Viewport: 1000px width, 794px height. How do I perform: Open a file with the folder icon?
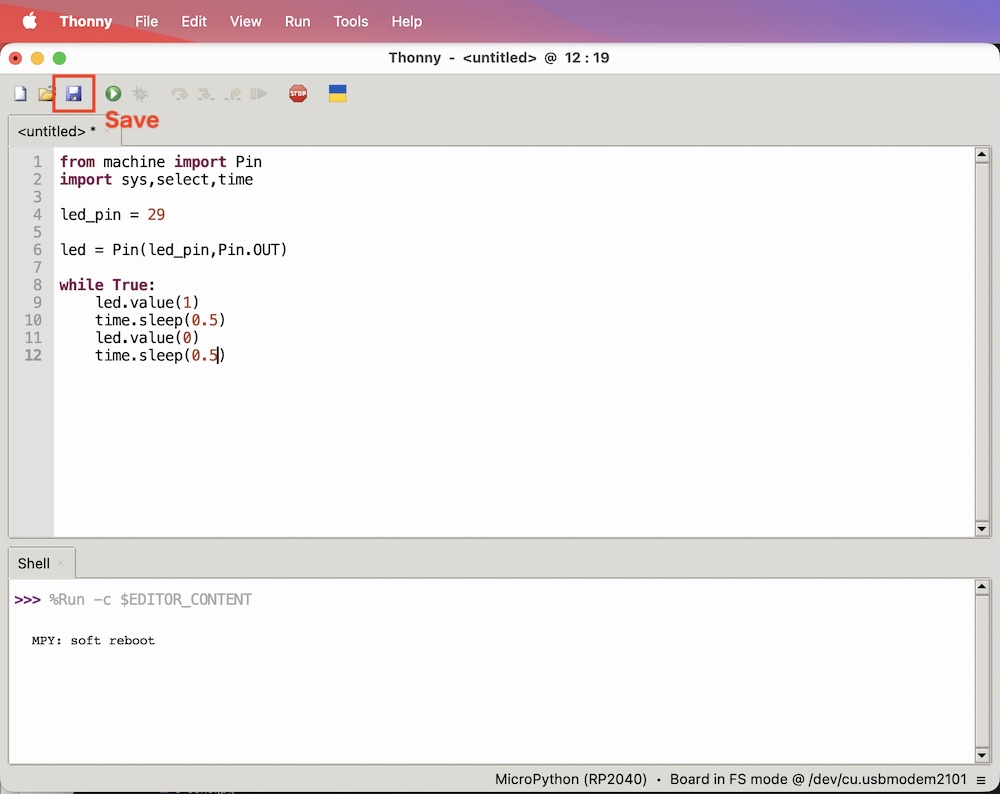46,94
